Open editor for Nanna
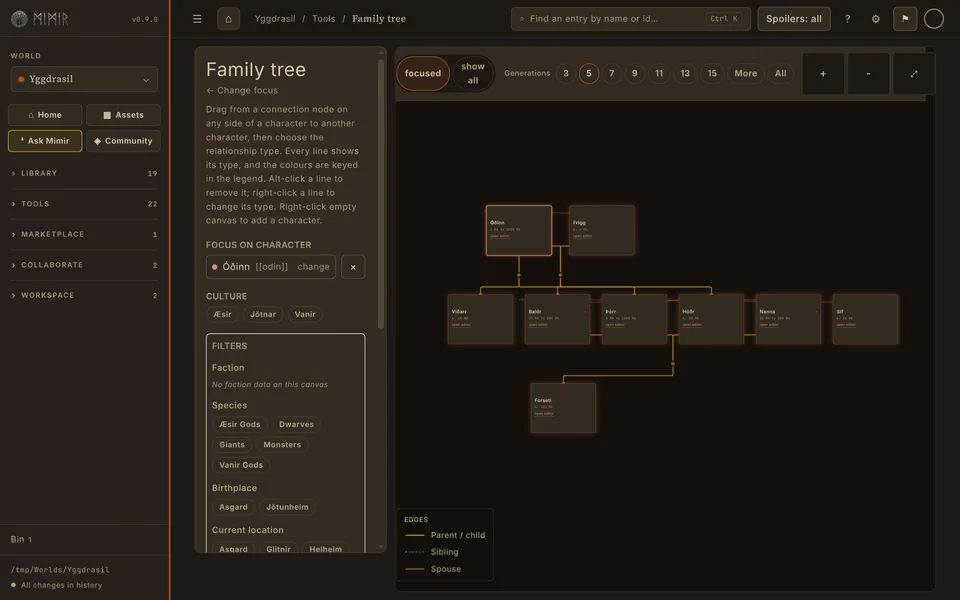Image resolution: width=960 pixels, height=600 pixels. pyautogui.click(x=768, y=325)
